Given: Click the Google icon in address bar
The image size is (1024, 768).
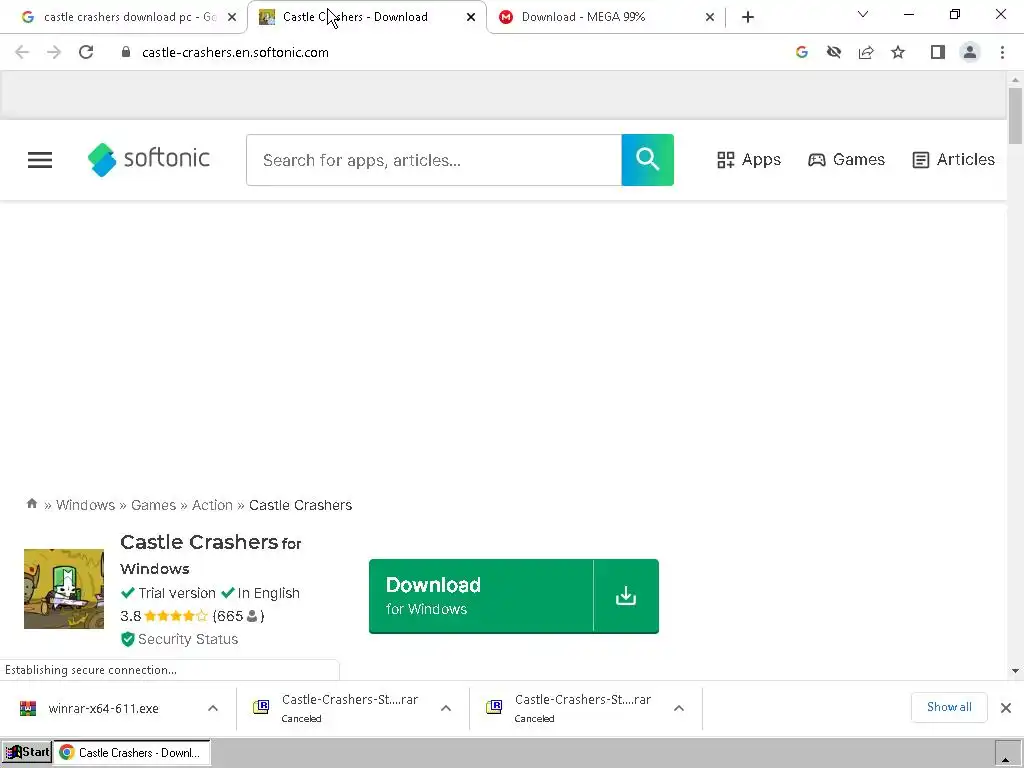Looking at the screenshot, I should click(802, 52).
